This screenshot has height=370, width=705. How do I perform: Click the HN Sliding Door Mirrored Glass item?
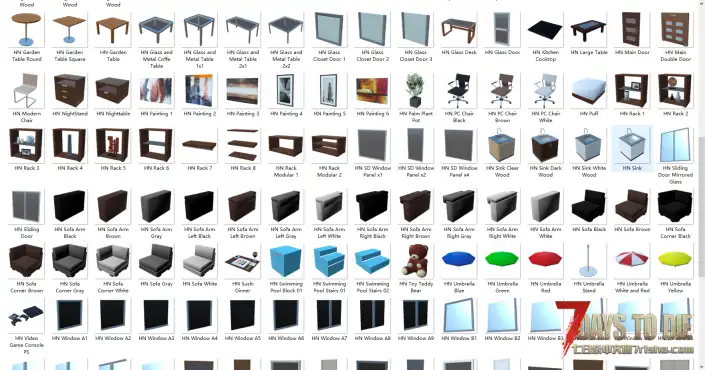(675, 145)
